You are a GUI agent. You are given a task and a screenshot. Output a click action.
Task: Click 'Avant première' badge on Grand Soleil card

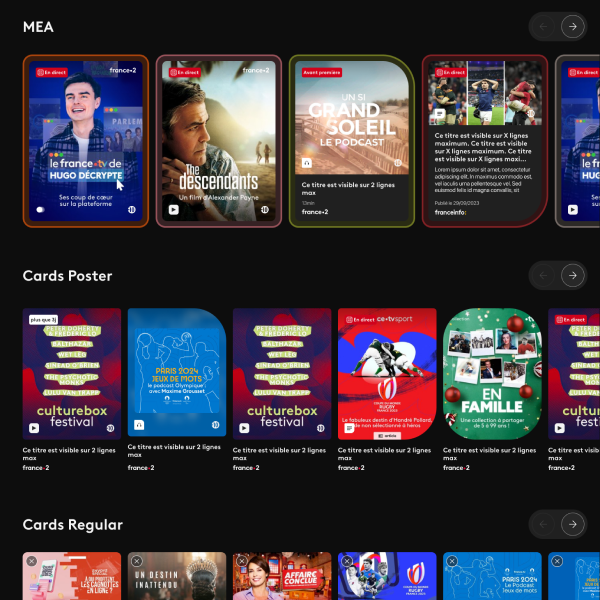pos(322,72)
